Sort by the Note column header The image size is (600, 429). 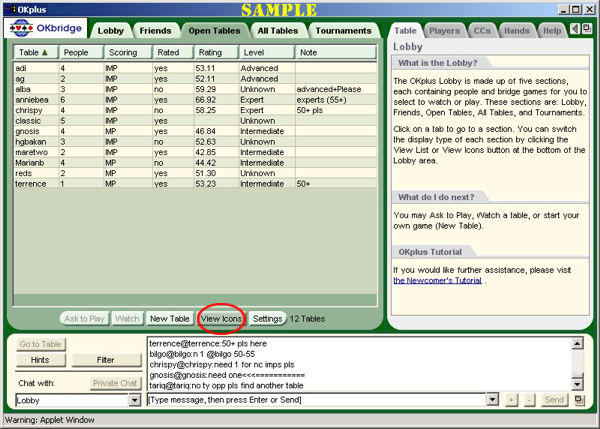pos(336,52)
